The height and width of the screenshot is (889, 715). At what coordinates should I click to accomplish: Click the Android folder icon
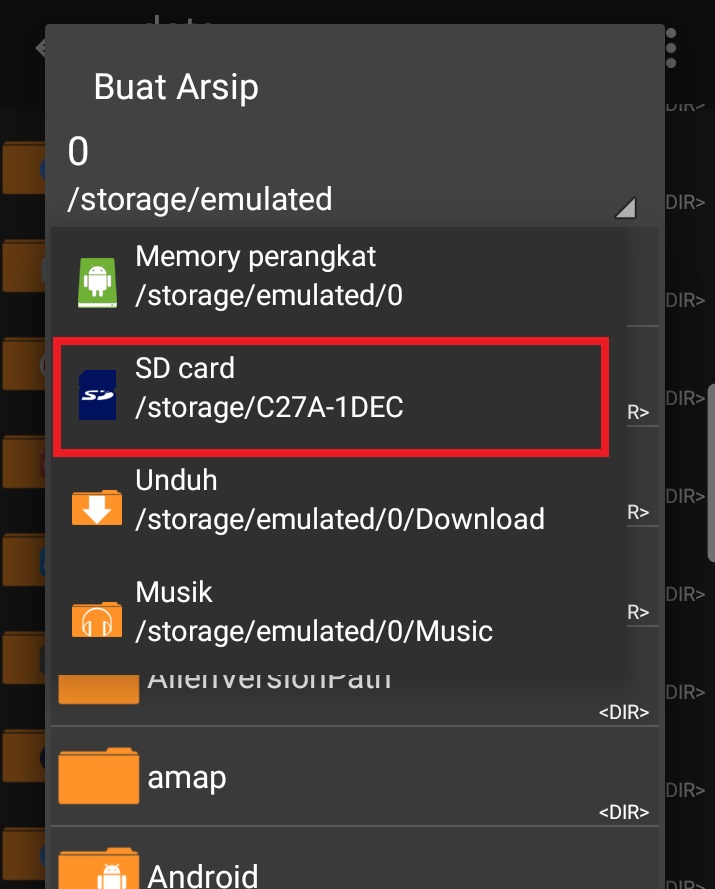(x=98, y=867)
